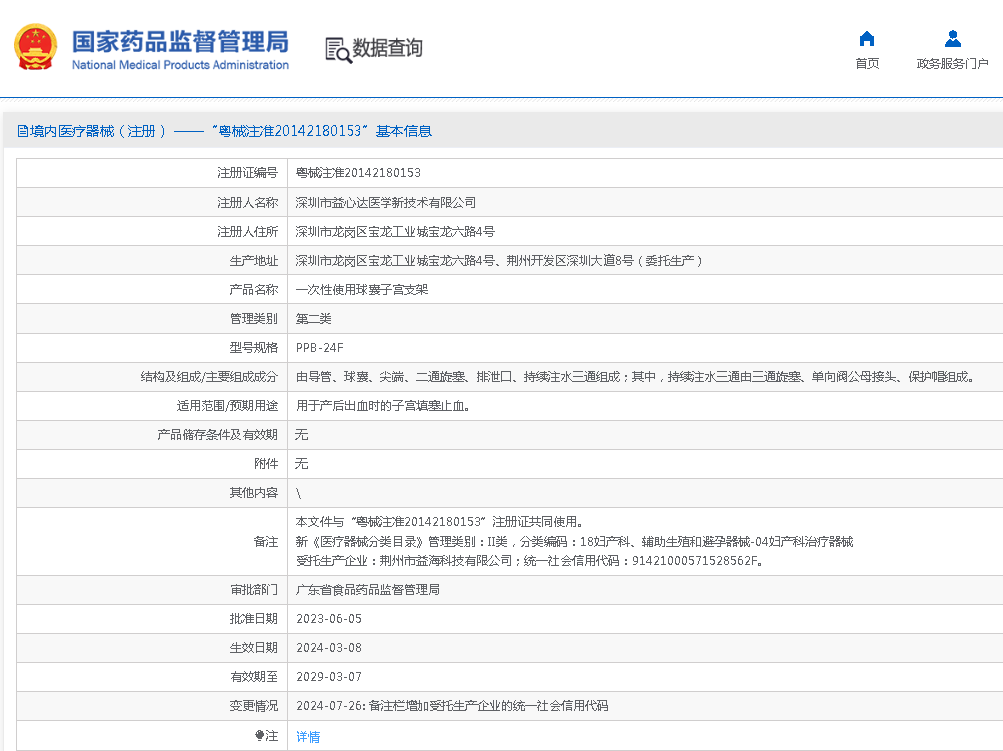Click the 变更情况 label
The image size is (1003, 751).
coord(254,706)
